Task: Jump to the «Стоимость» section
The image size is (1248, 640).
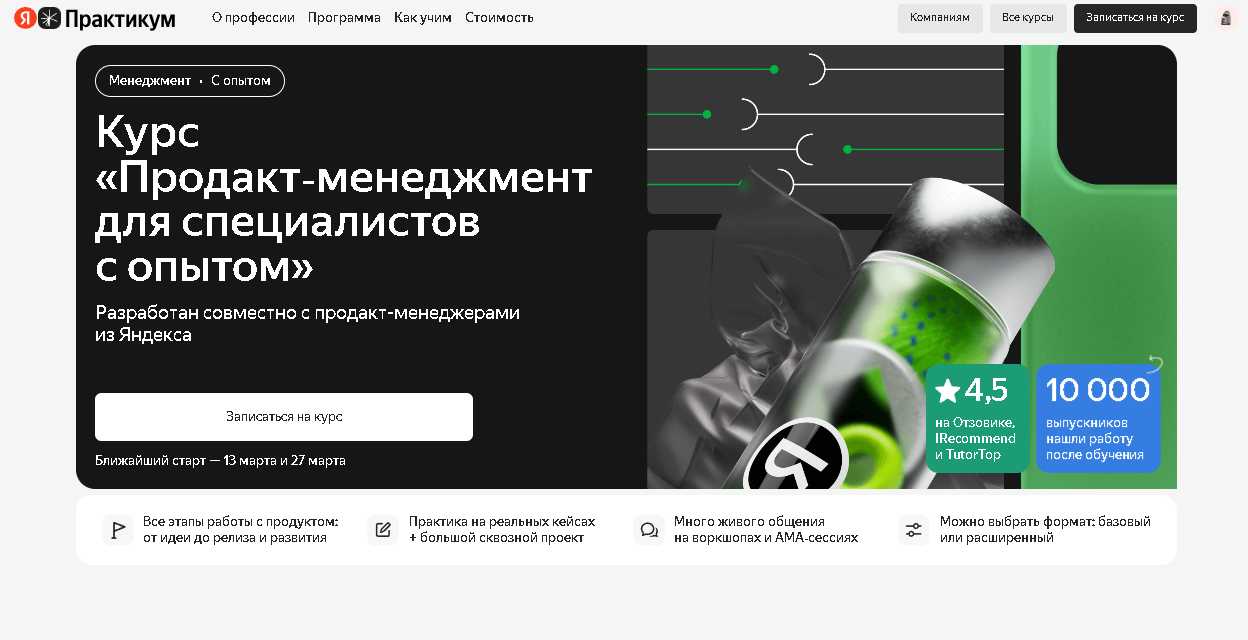Action: pos(499,18)
